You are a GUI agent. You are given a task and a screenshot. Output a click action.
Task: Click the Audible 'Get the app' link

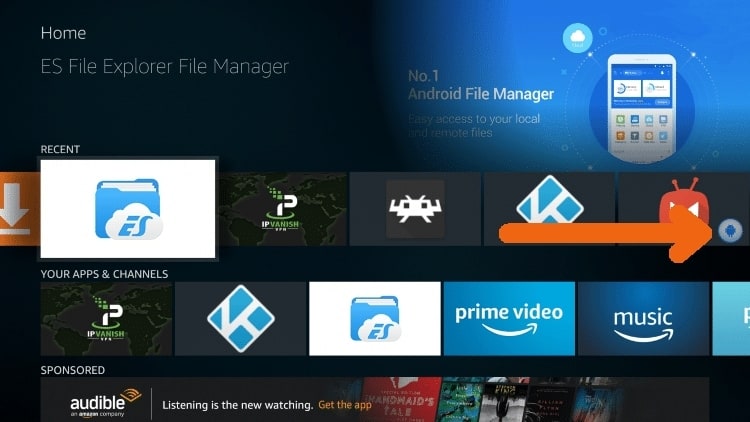click(x=345, y=405)
